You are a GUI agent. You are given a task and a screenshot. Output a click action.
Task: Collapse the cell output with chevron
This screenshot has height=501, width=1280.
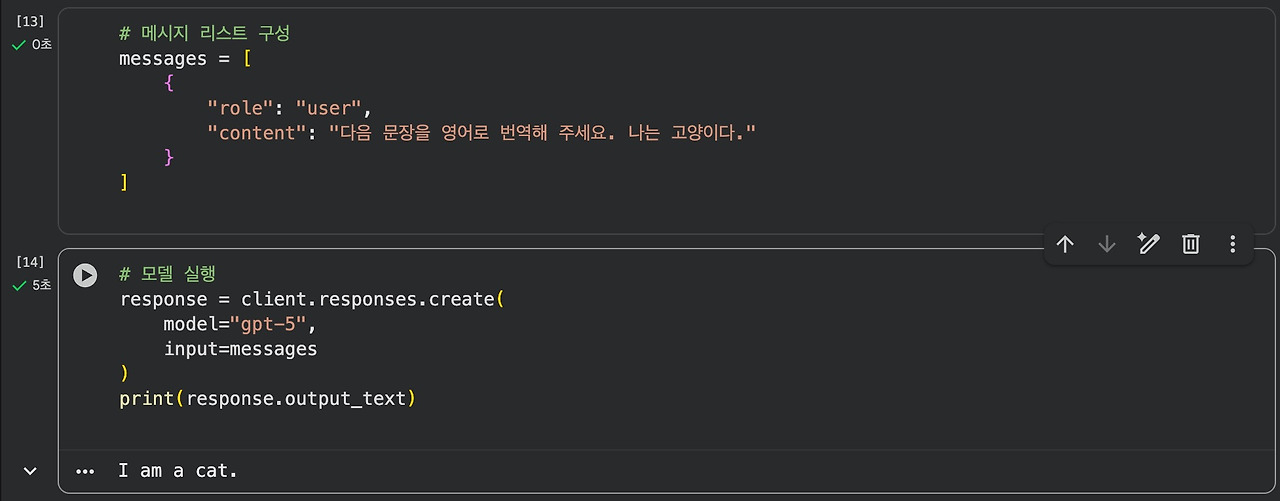click(30, 470)
